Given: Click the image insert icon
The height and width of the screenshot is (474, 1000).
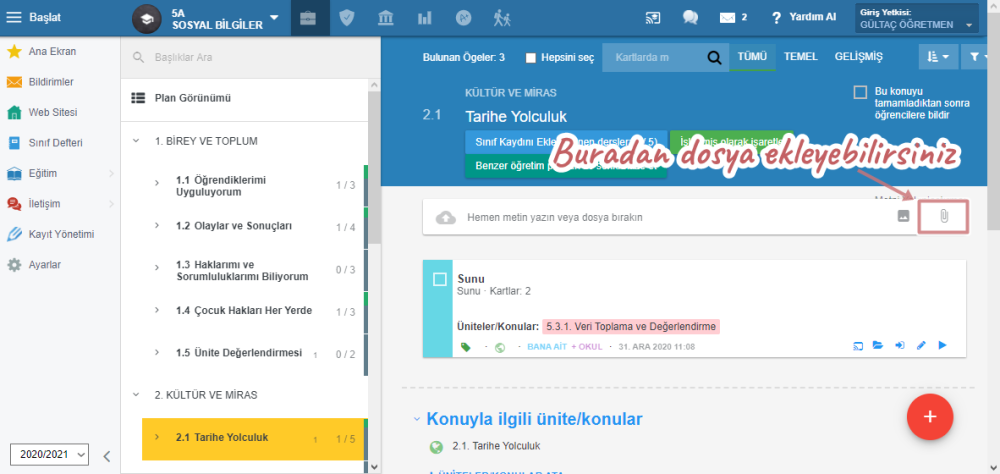Looking at the screenshot, I should 903,216.
